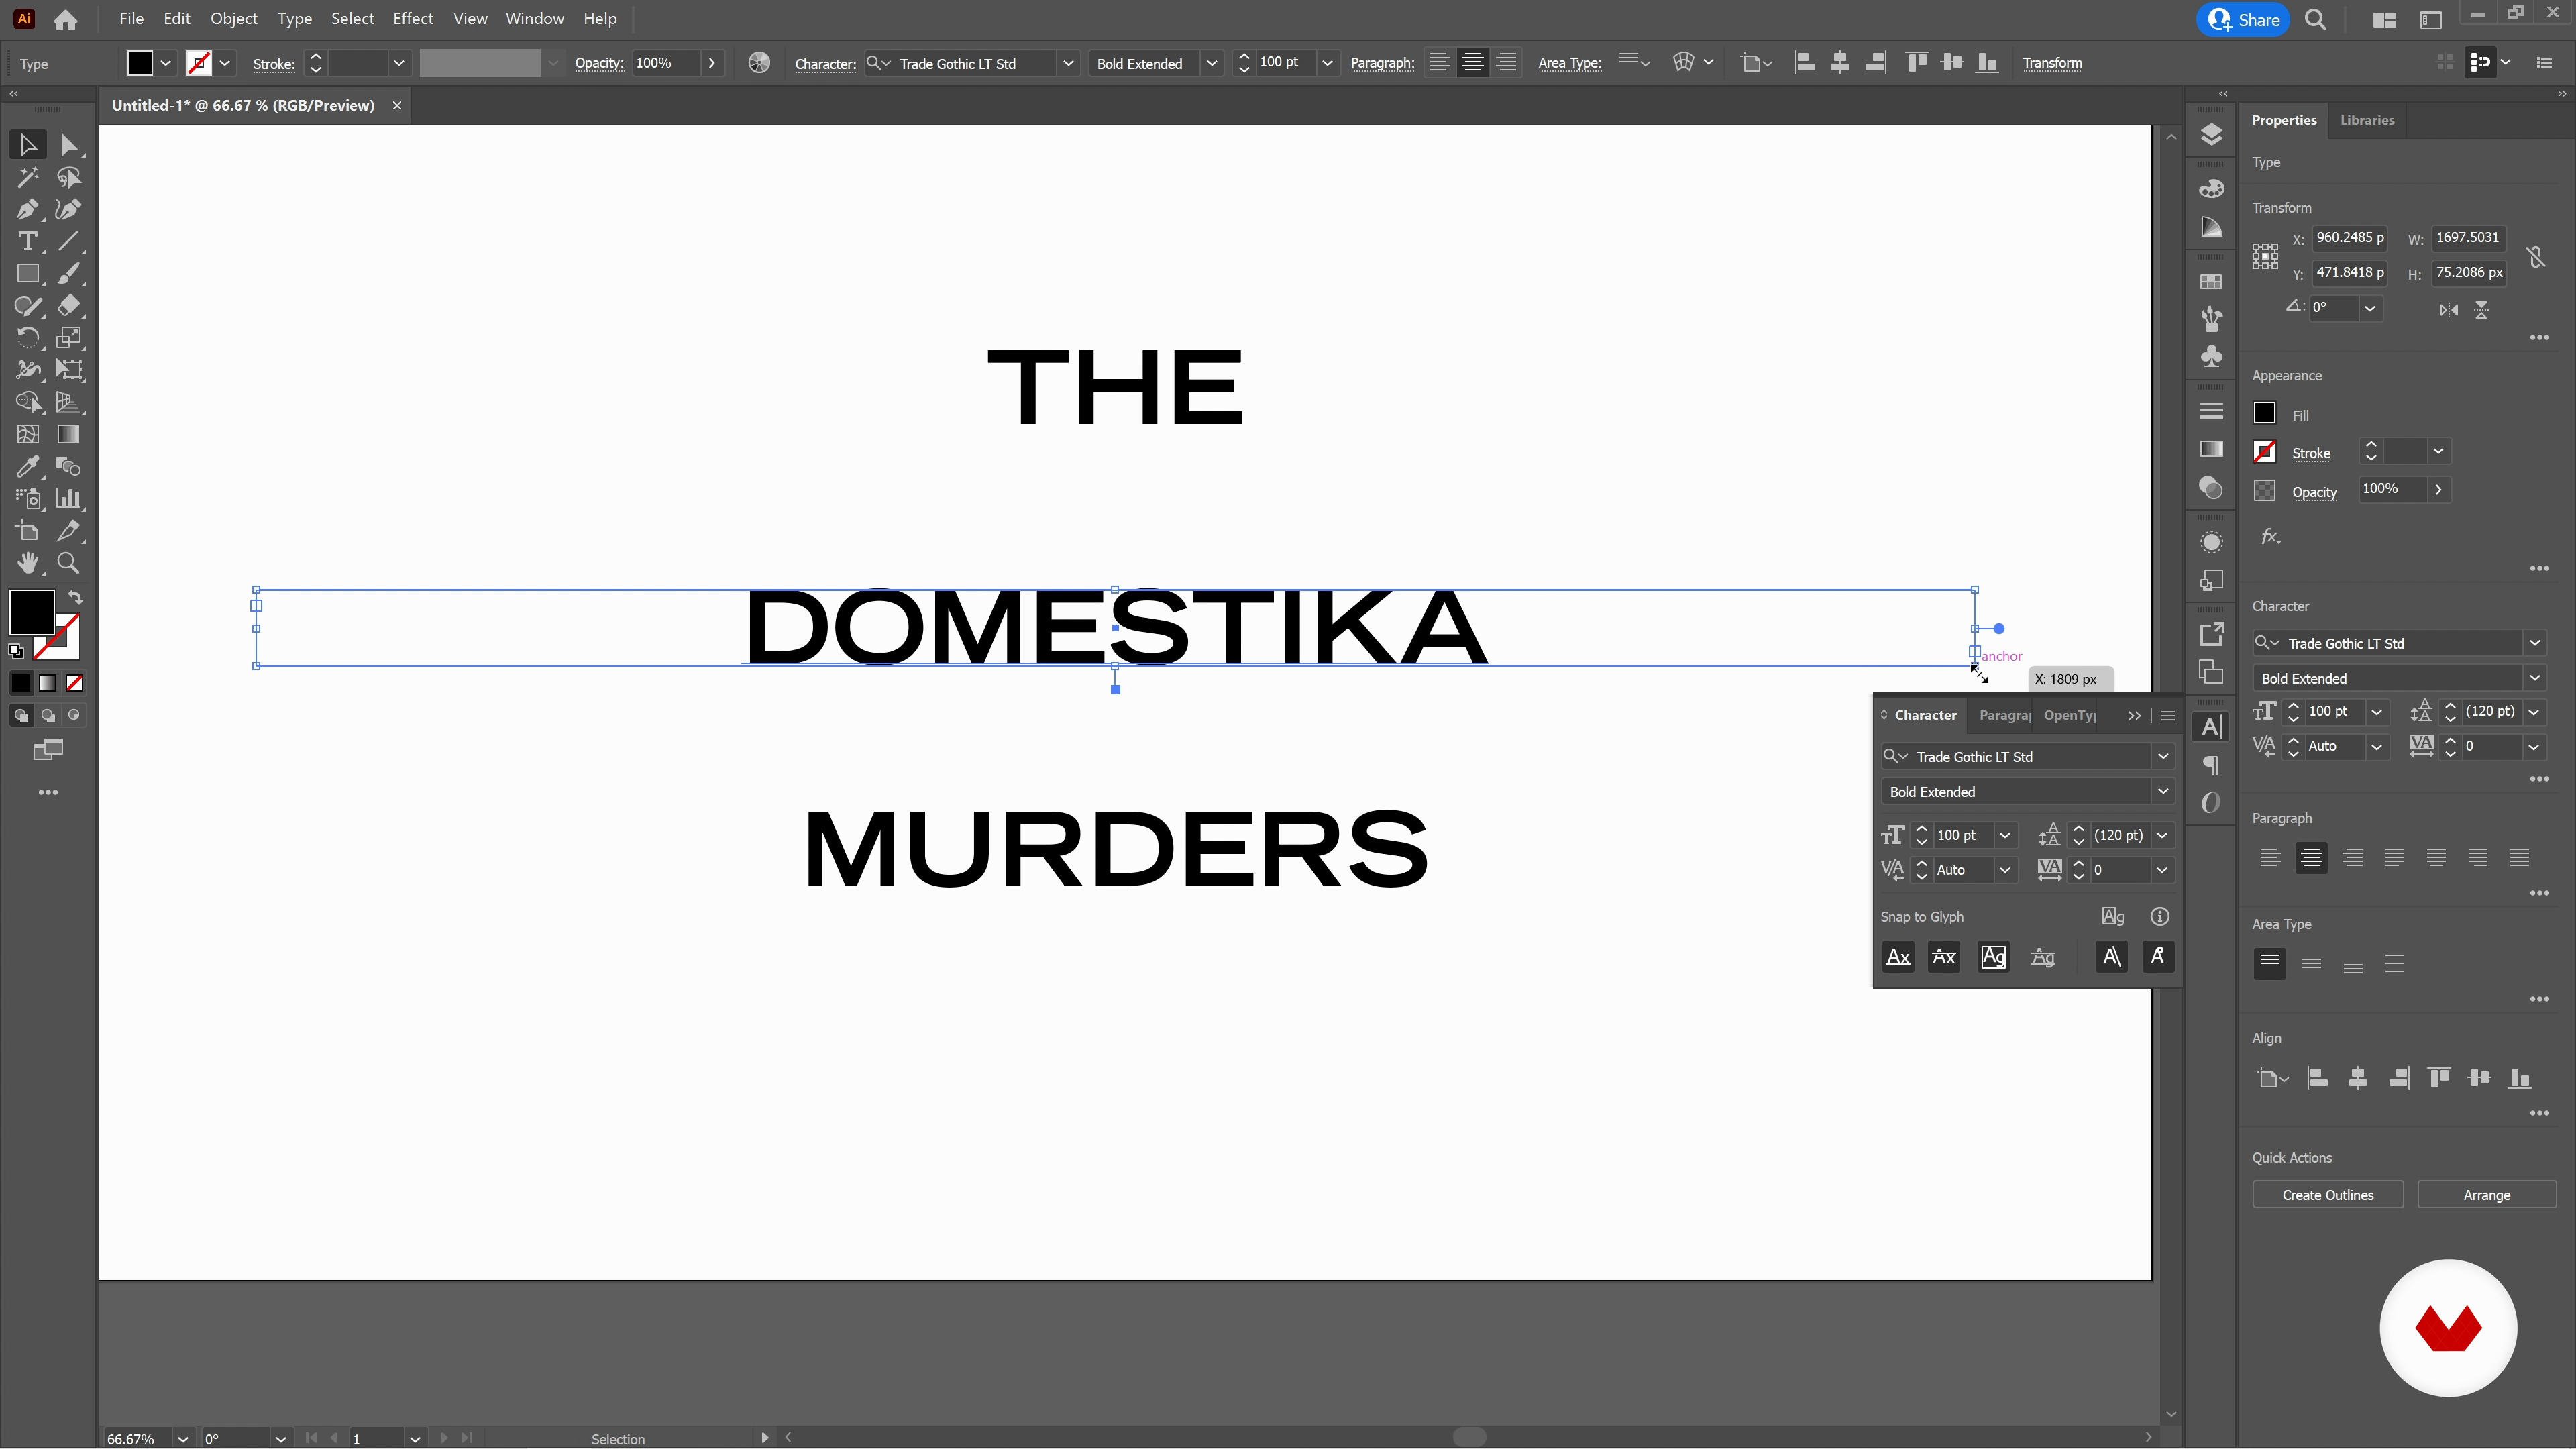Image resolution: width=2576 pixels, height=1449 pixels.
Task: Set Area Type vertical align to center
Action: [x=2311, y=964]
